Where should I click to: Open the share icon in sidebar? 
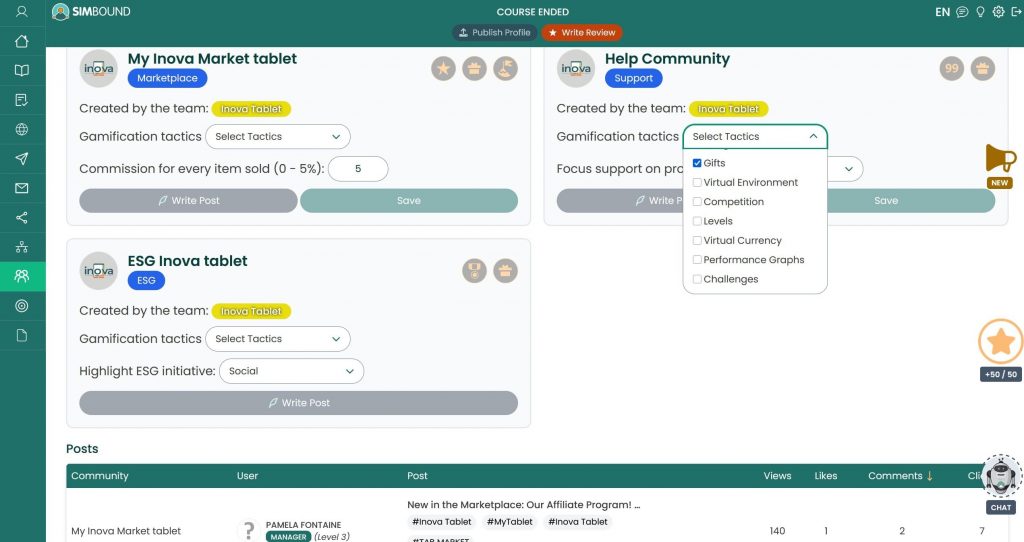[22, 217]
